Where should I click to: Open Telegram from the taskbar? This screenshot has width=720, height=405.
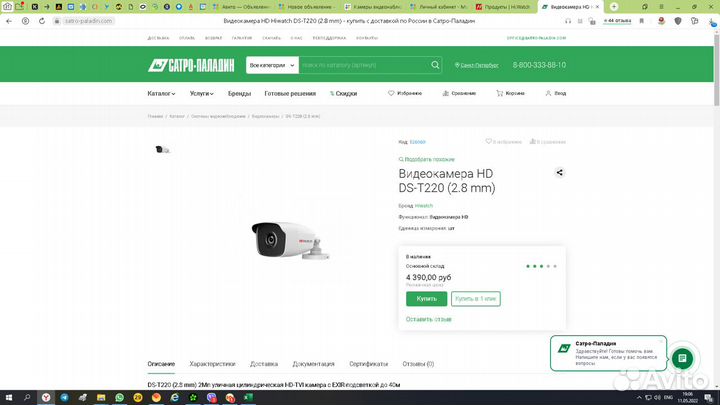click(x=64, y=398)
